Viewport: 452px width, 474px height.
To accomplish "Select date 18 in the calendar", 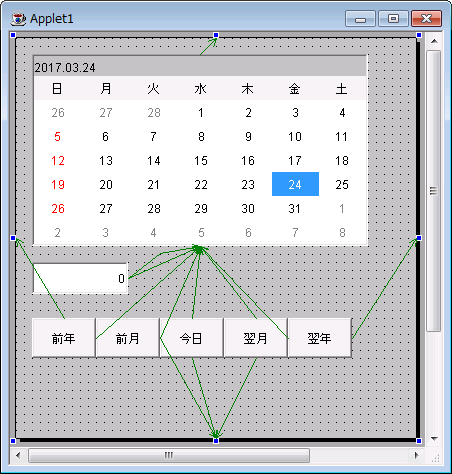I will (x=342, y=160).
